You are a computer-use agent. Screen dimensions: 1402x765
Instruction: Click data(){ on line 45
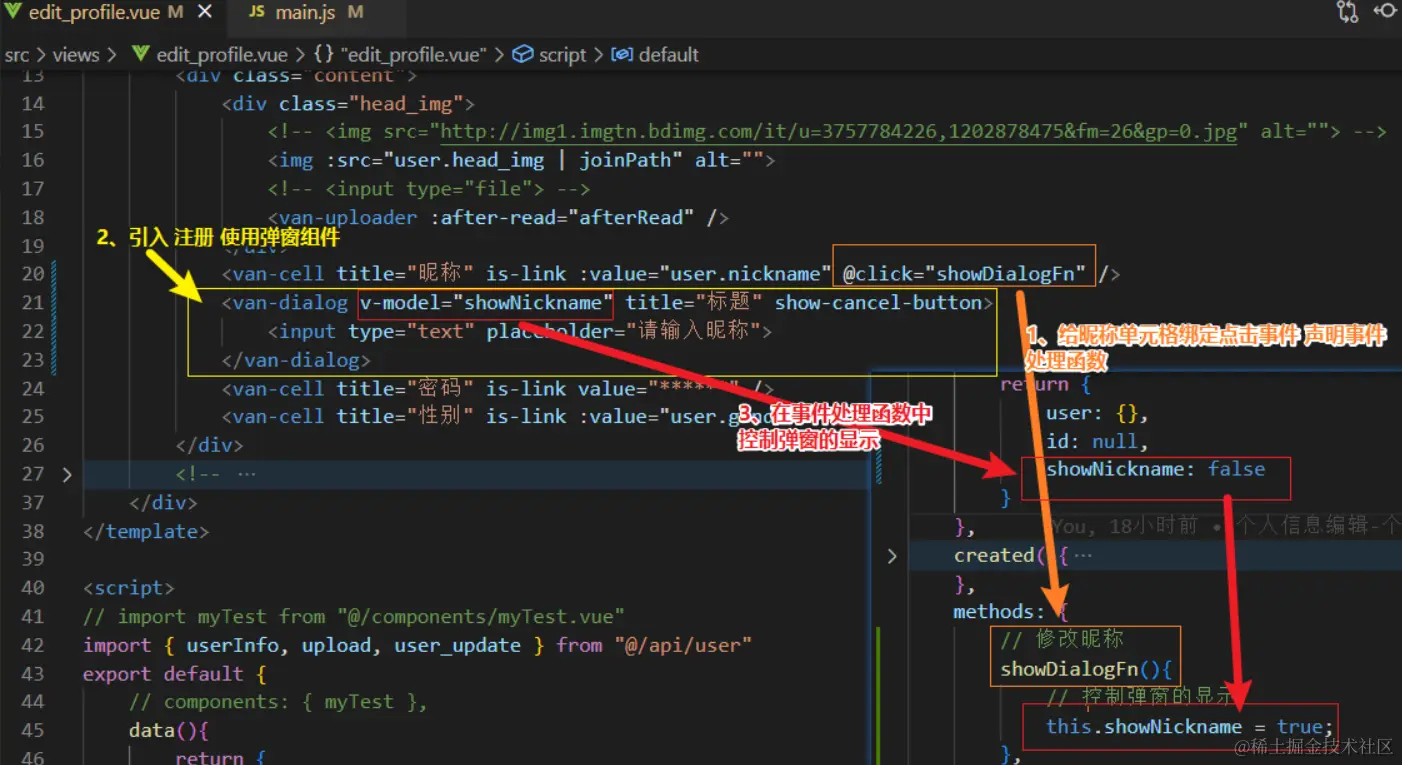[168, 731]
